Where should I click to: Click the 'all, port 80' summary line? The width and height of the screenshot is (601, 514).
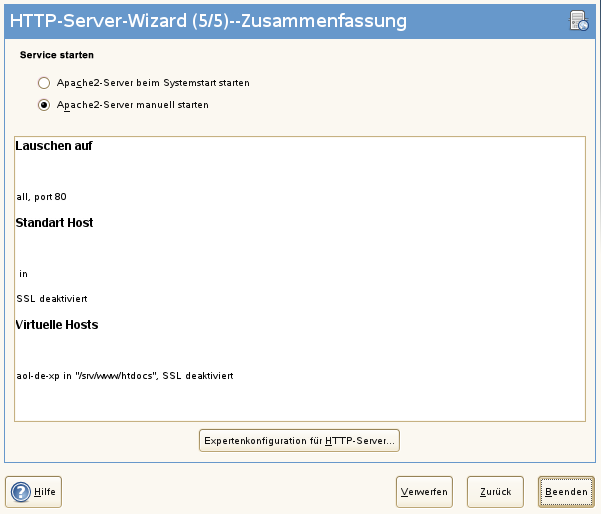click(41, 196)
